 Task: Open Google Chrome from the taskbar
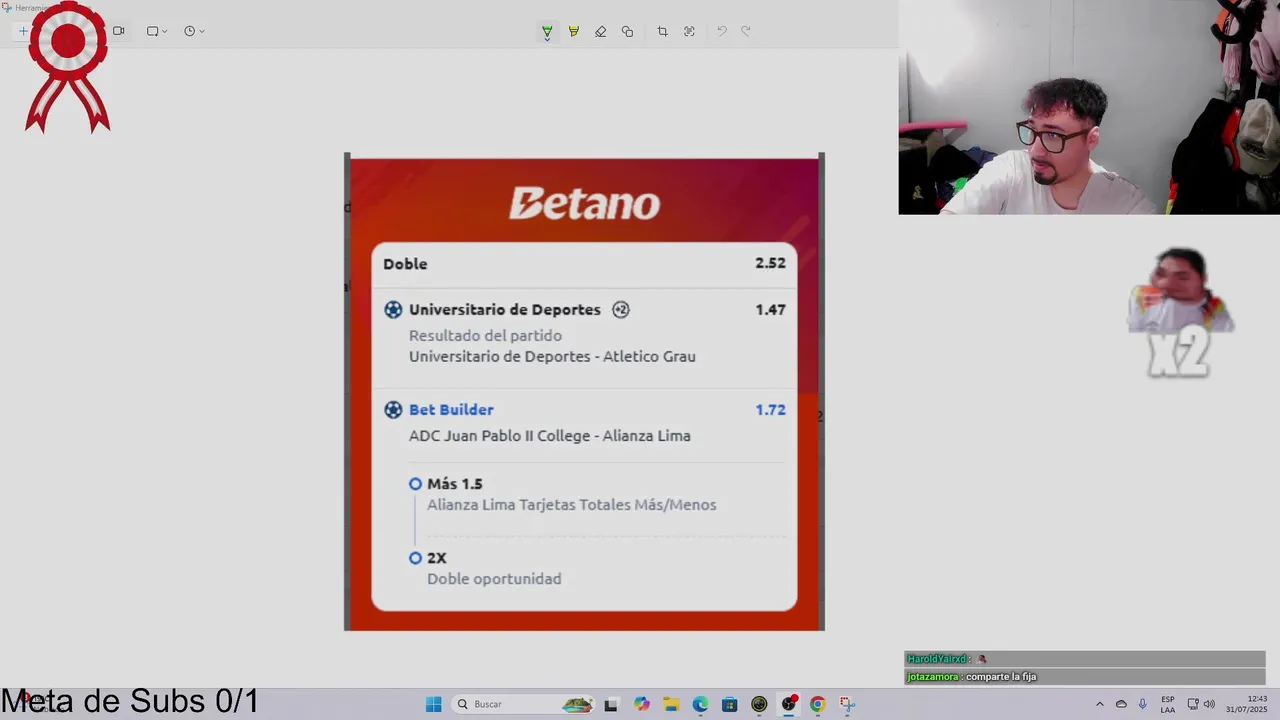(x=817, y=704)
